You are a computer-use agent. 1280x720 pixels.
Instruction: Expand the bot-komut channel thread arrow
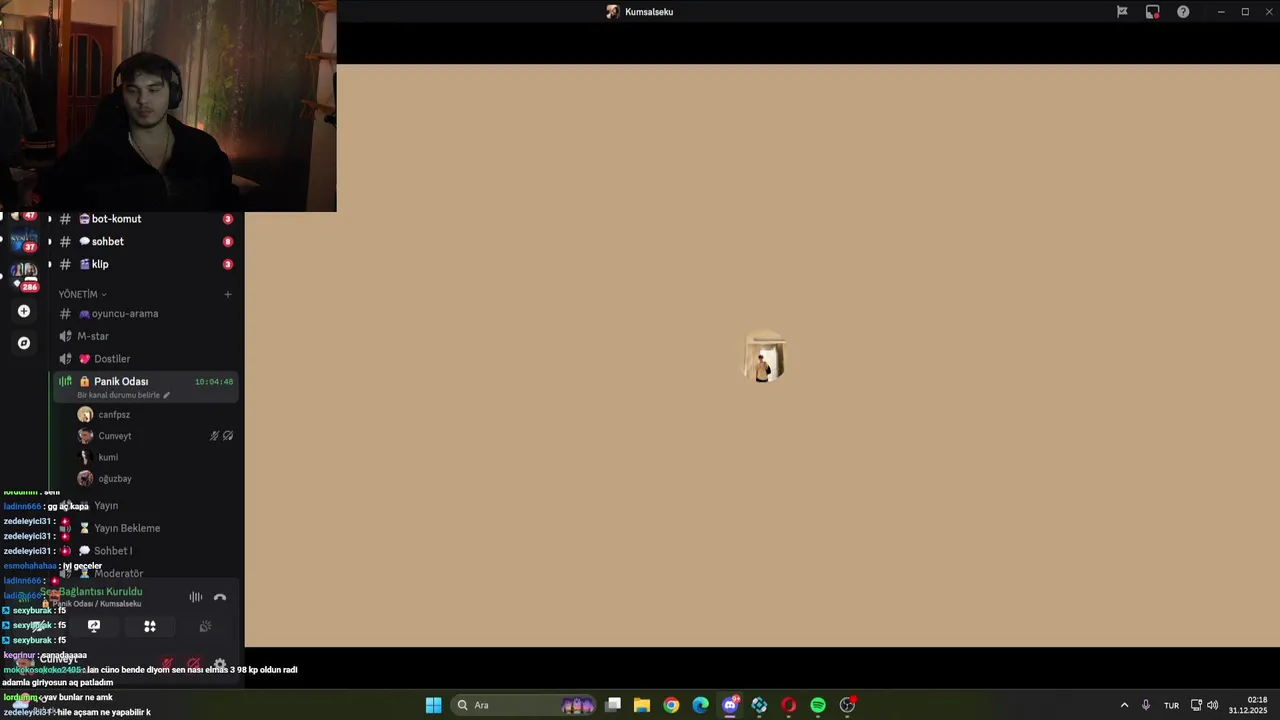click(49, 219)
